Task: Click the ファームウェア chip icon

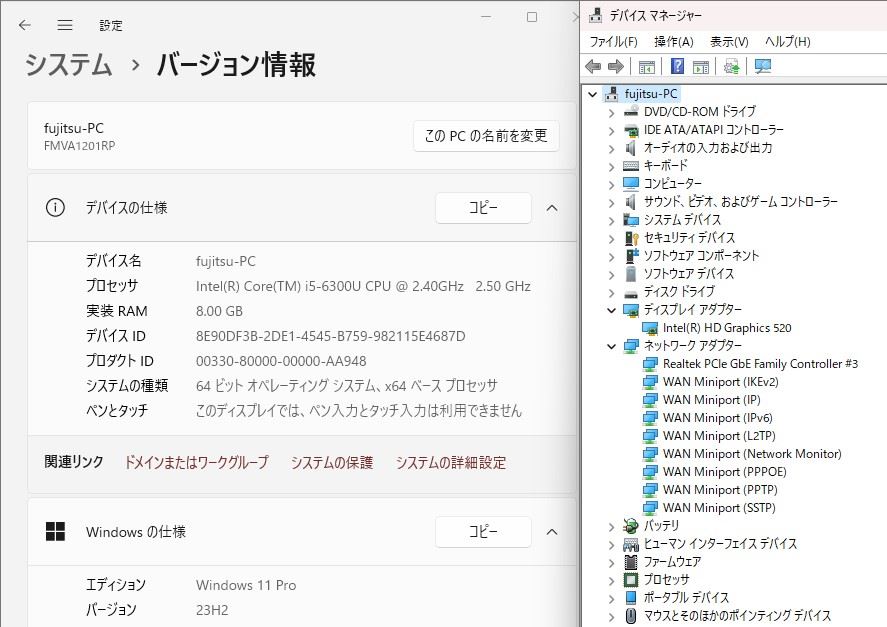Action: 631,562
